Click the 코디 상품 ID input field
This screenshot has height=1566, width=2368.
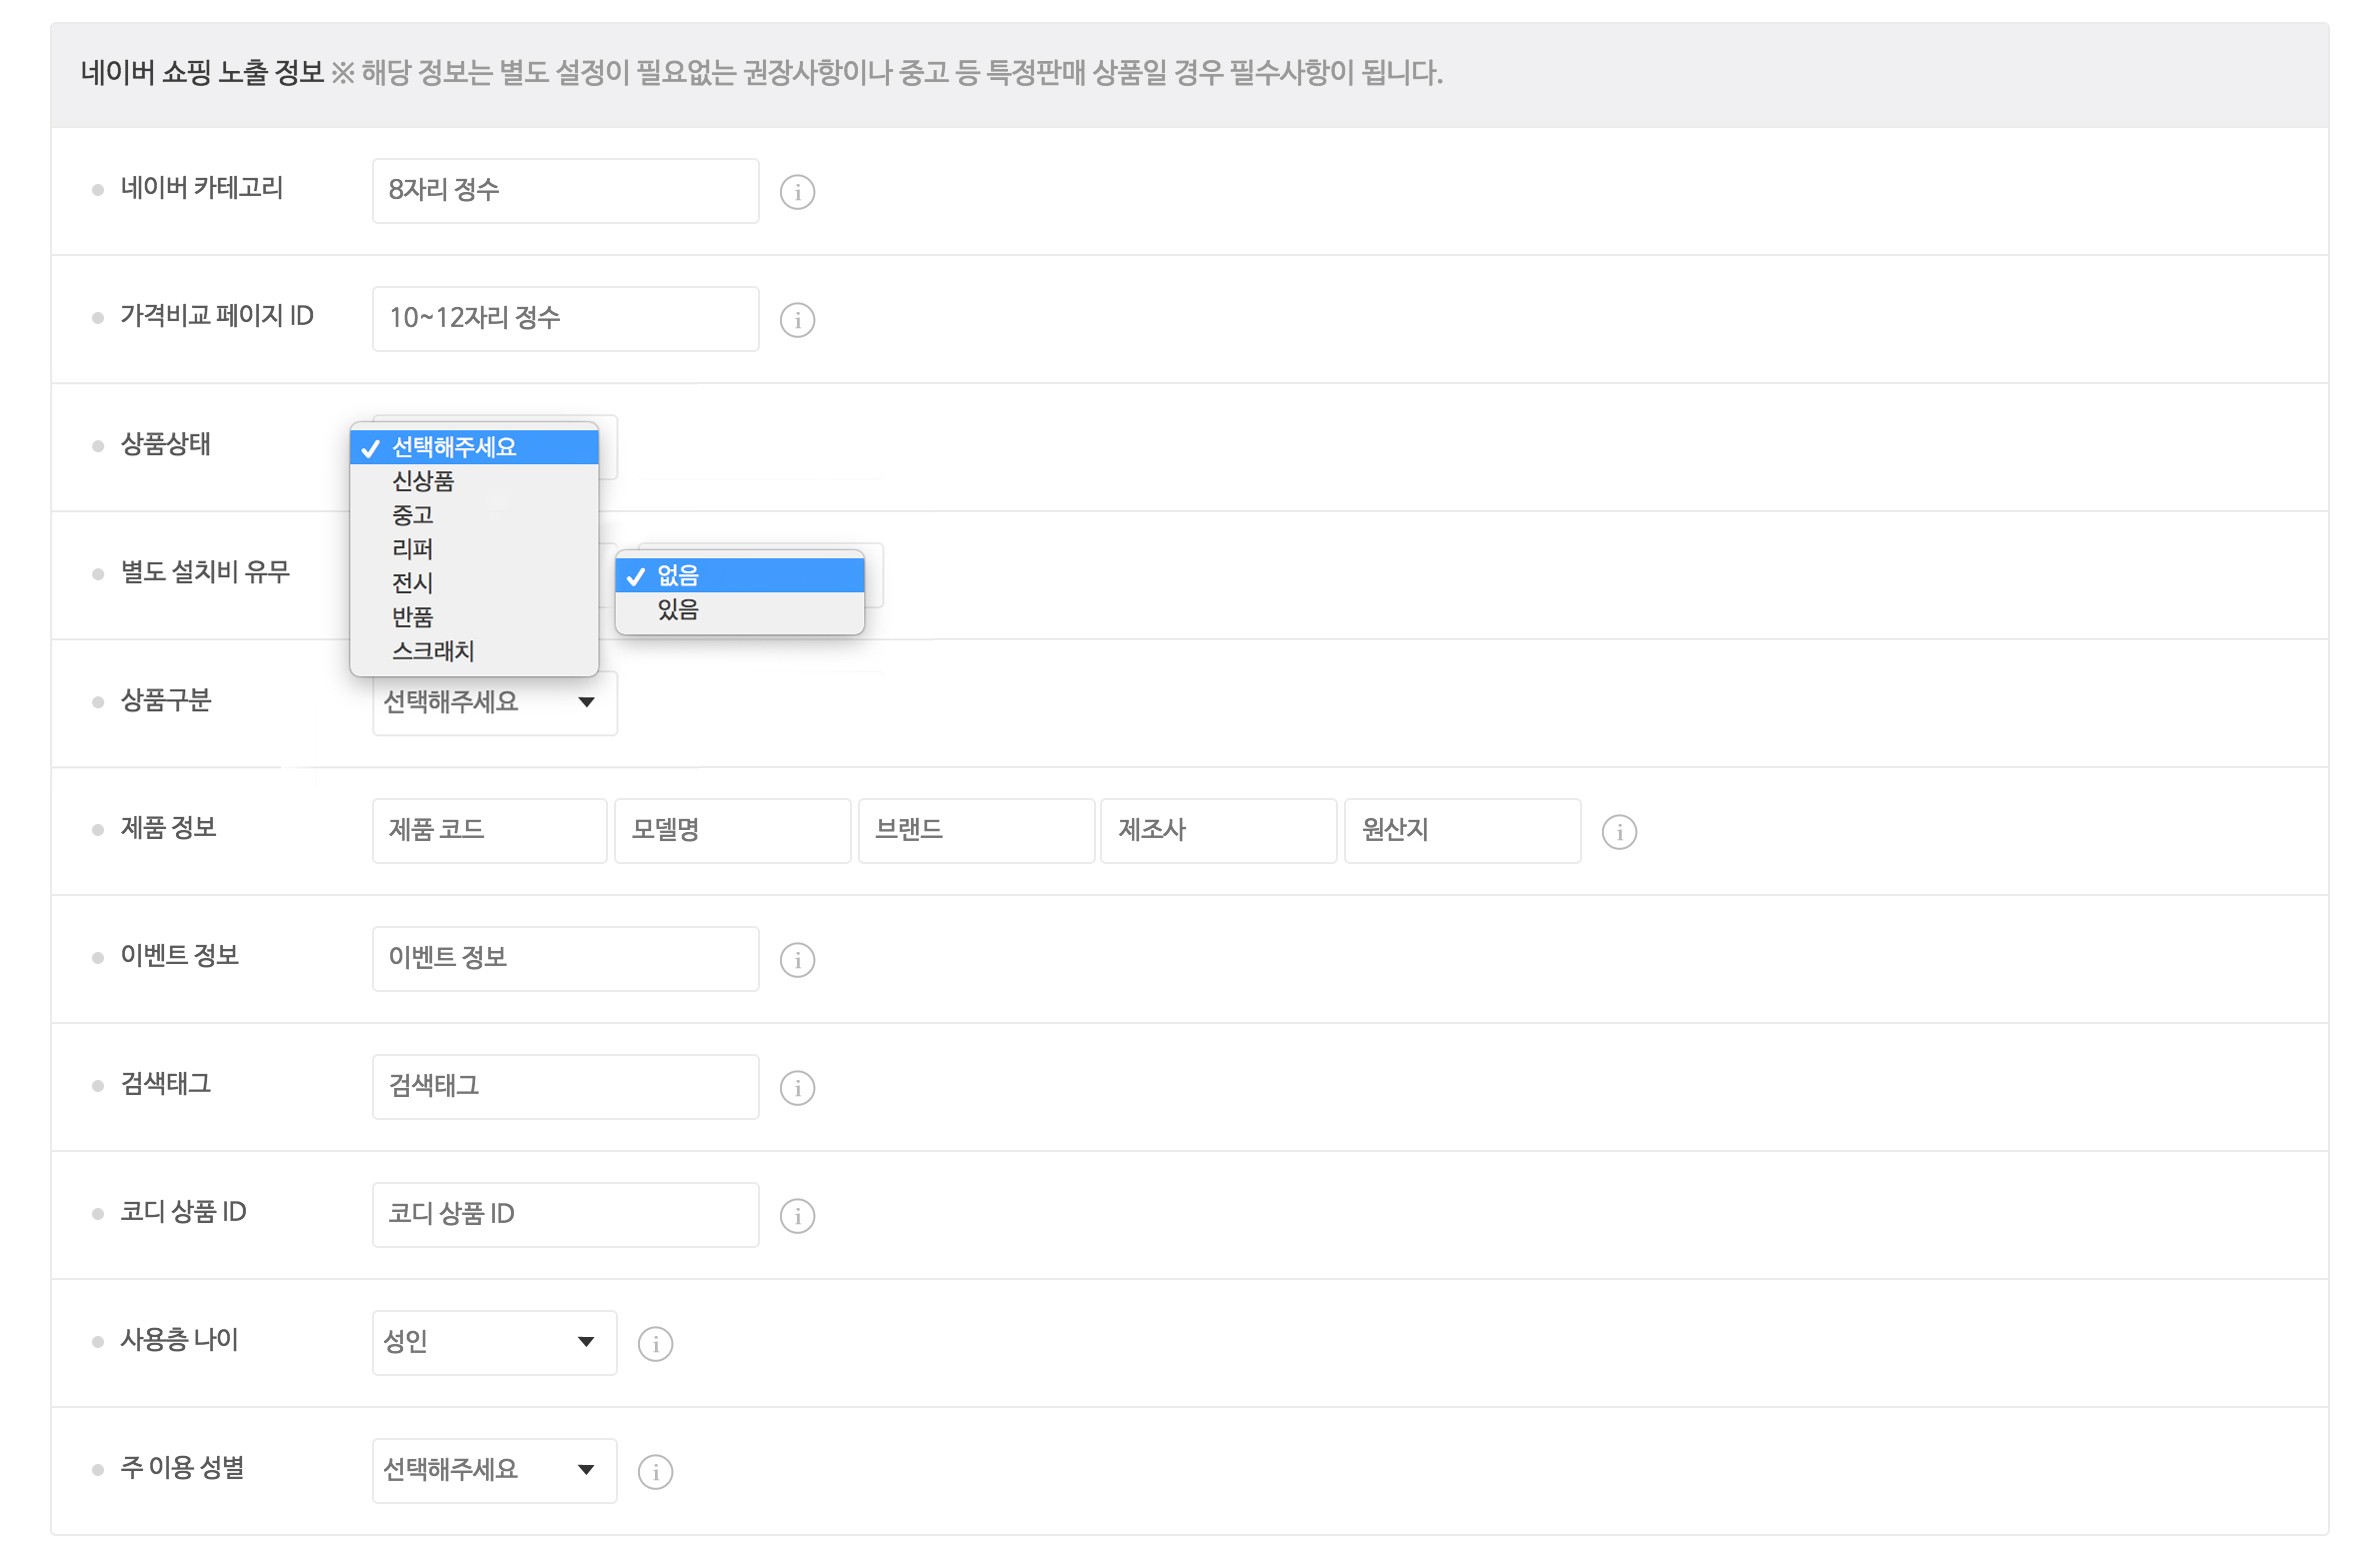click(566, 1215)
